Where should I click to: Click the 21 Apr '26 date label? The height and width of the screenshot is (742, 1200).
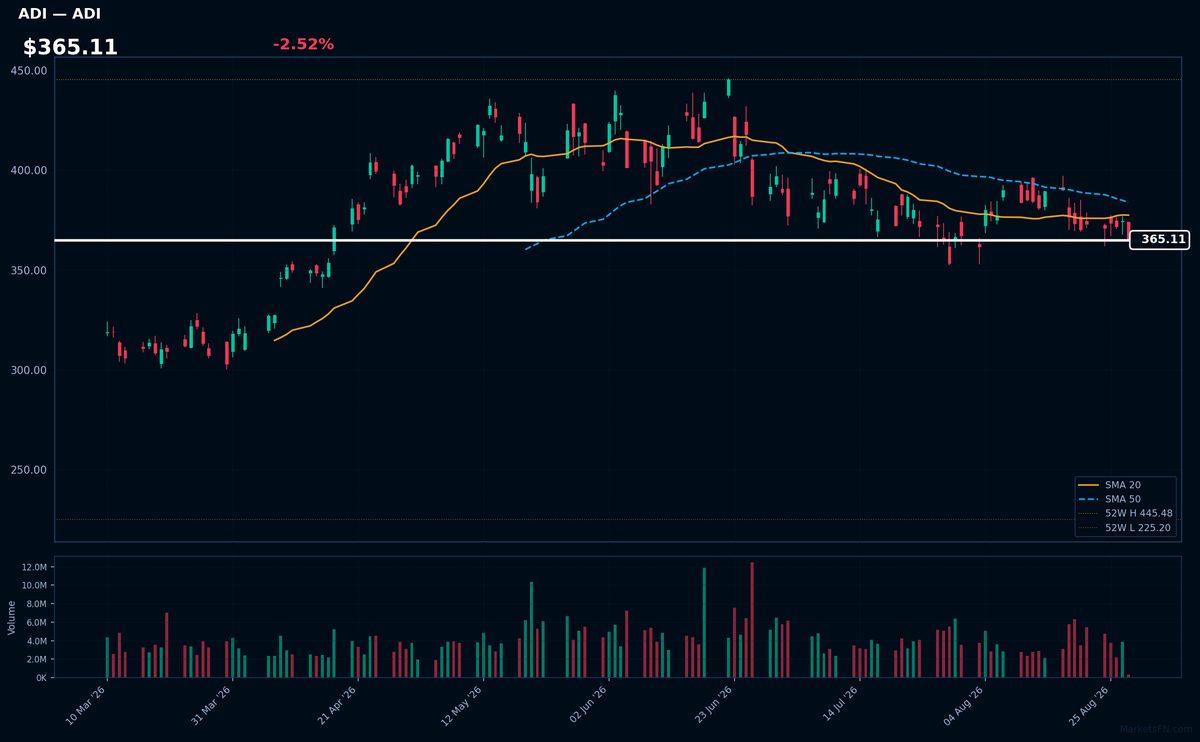[x=337, y=706]
